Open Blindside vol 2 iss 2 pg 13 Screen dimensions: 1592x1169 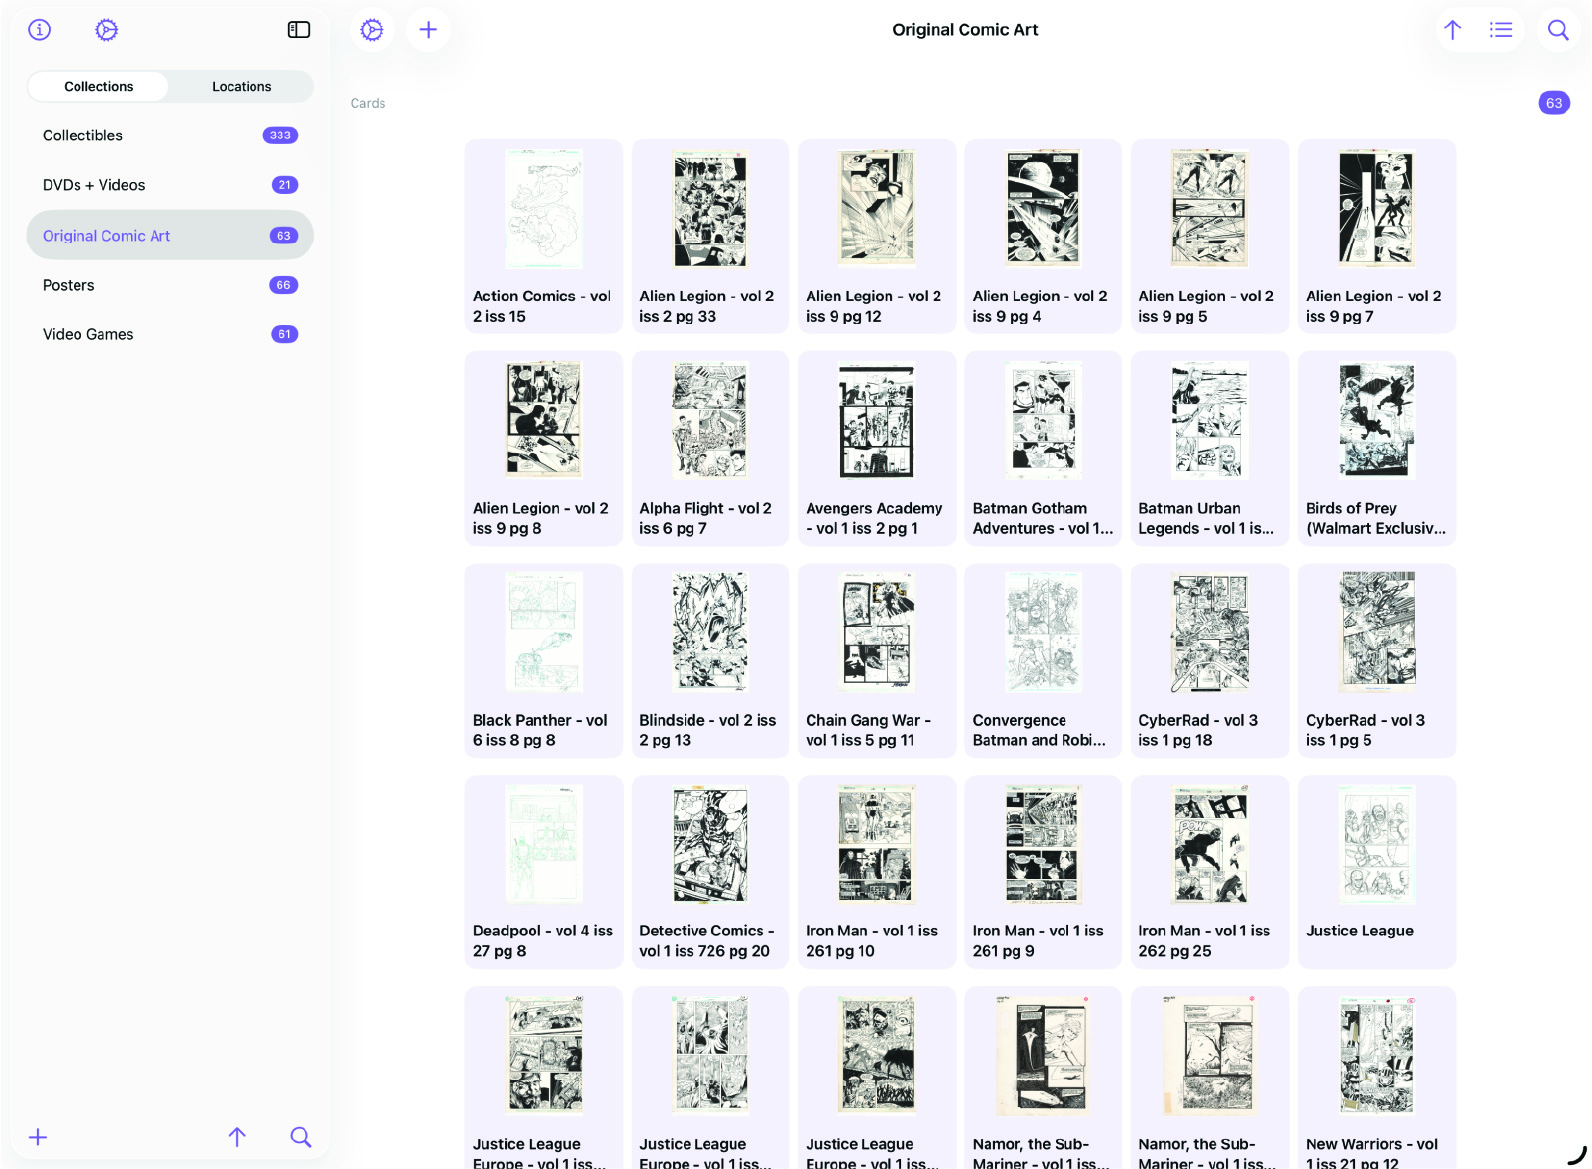pos(710,660)
